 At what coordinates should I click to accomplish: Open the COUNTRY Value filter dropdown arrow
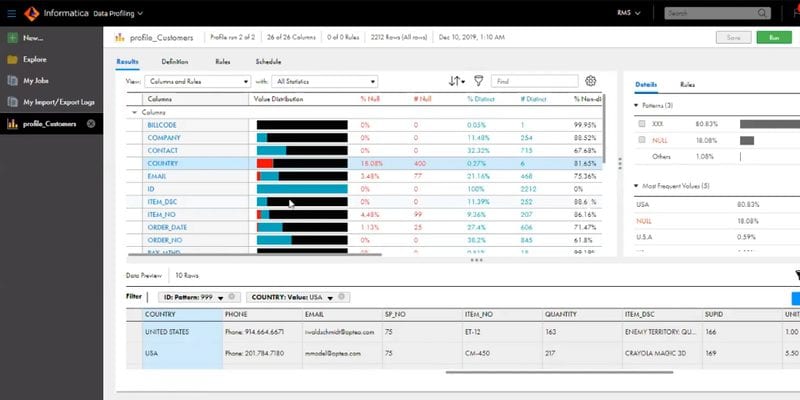click(x=330, y=297)
